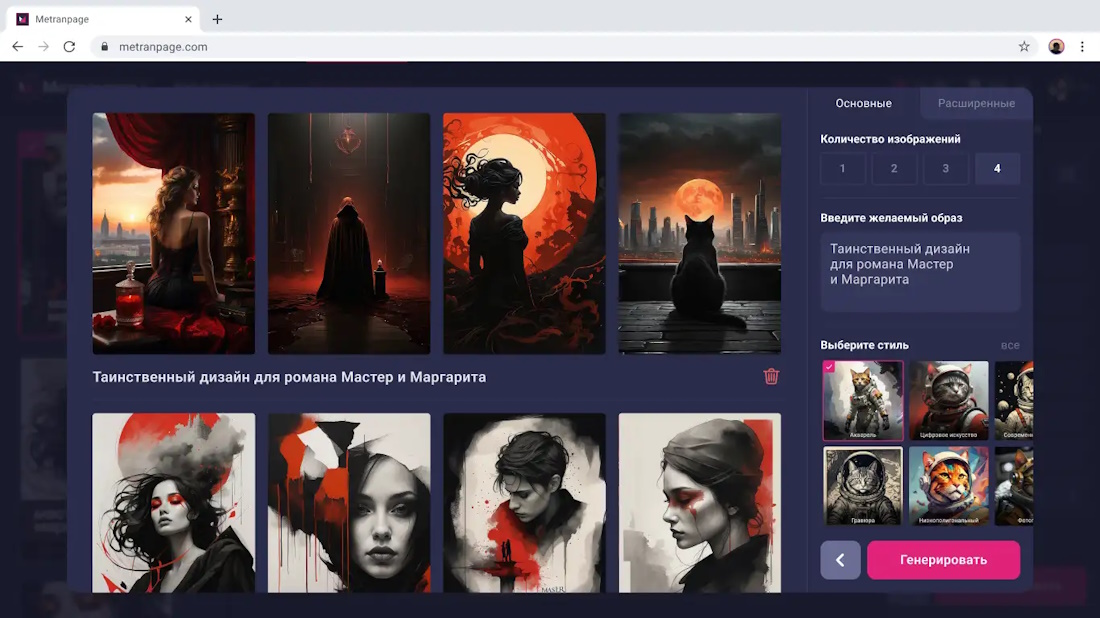Open a new browser tab
The width and height of the screenshot is (1100, 618).
pos(217,19)
